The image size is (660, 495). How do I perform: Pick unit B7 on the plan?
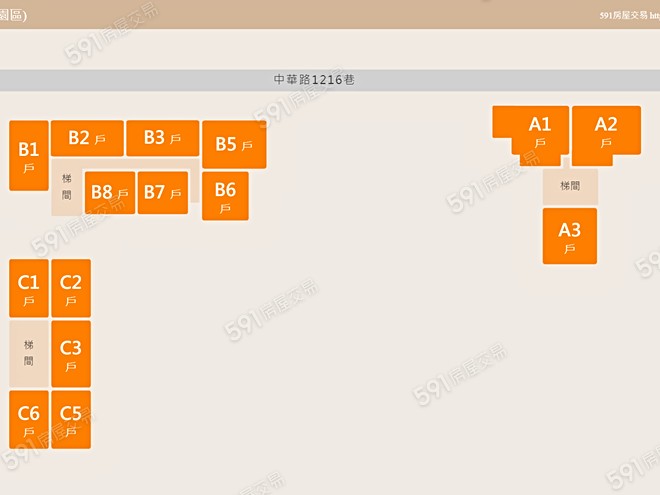point(163,192)
